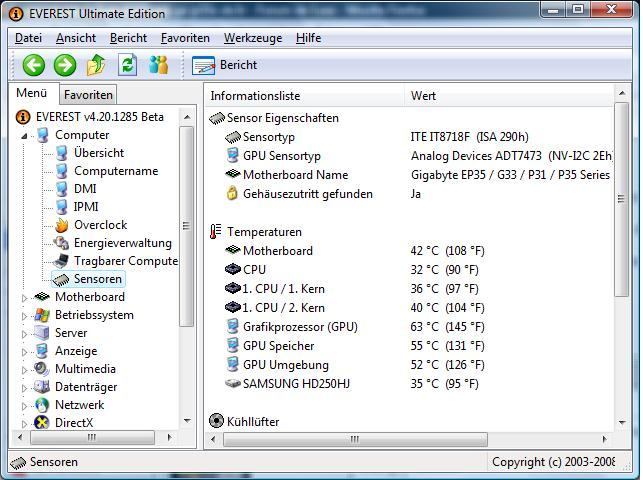This screenshot has height=480, width=643.
Task: Click the CPU temperature chip icon
Action: pyautogui.click(x=233, y=269)
